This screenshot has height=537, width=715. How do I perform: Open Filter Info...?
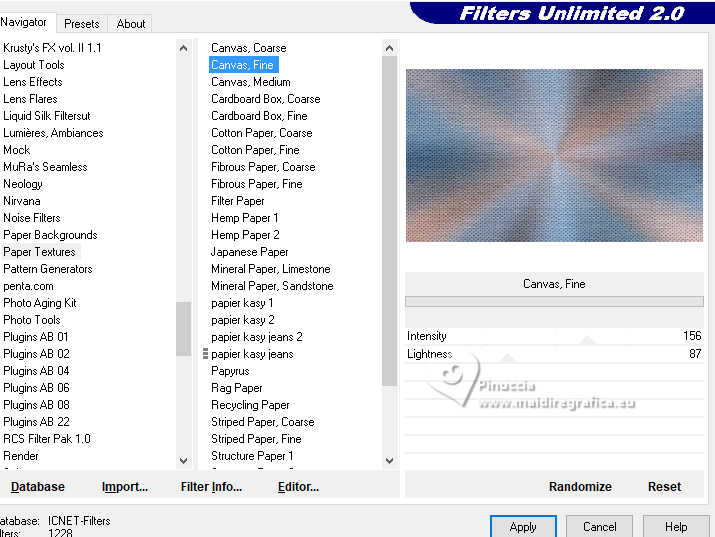(211, 486)
